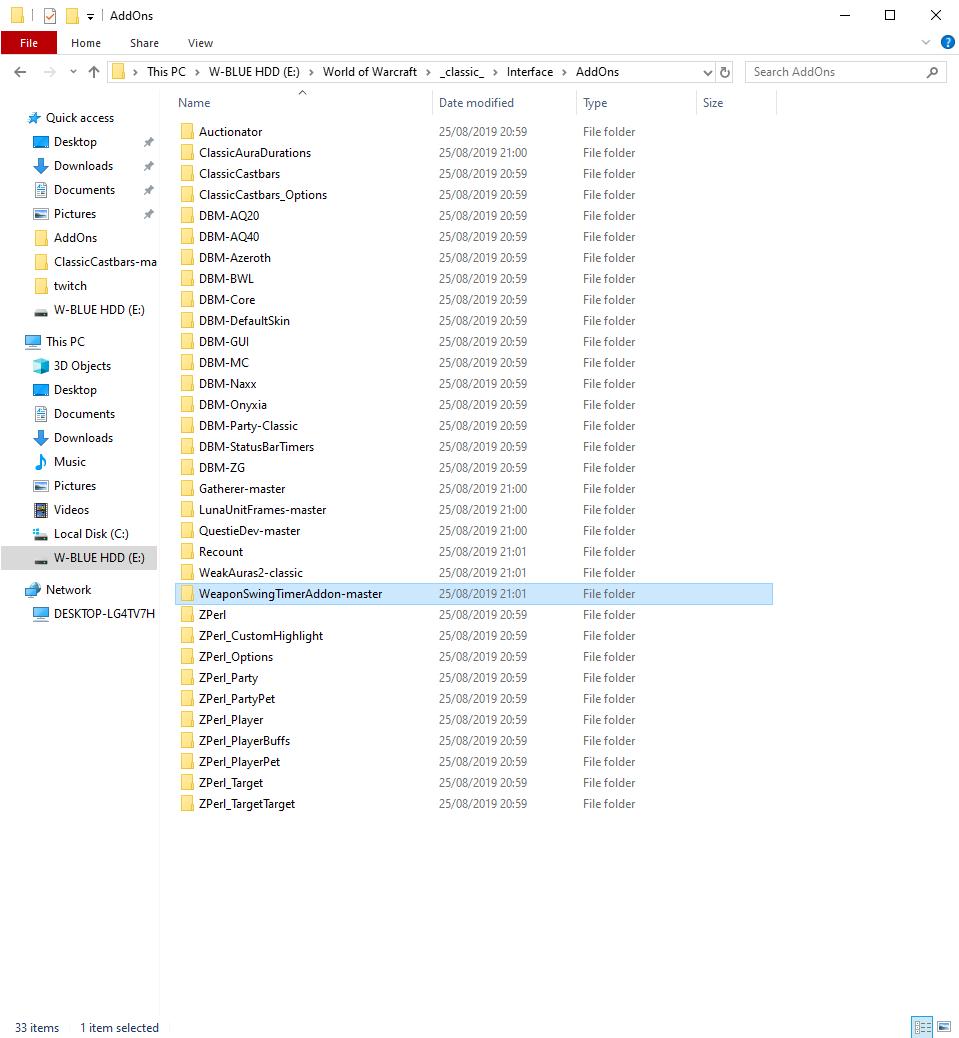This screenshot has width=959, height=1038.
Task: Open Music in navigation pane
Action: pyautogui.click(x=69, y=461)
